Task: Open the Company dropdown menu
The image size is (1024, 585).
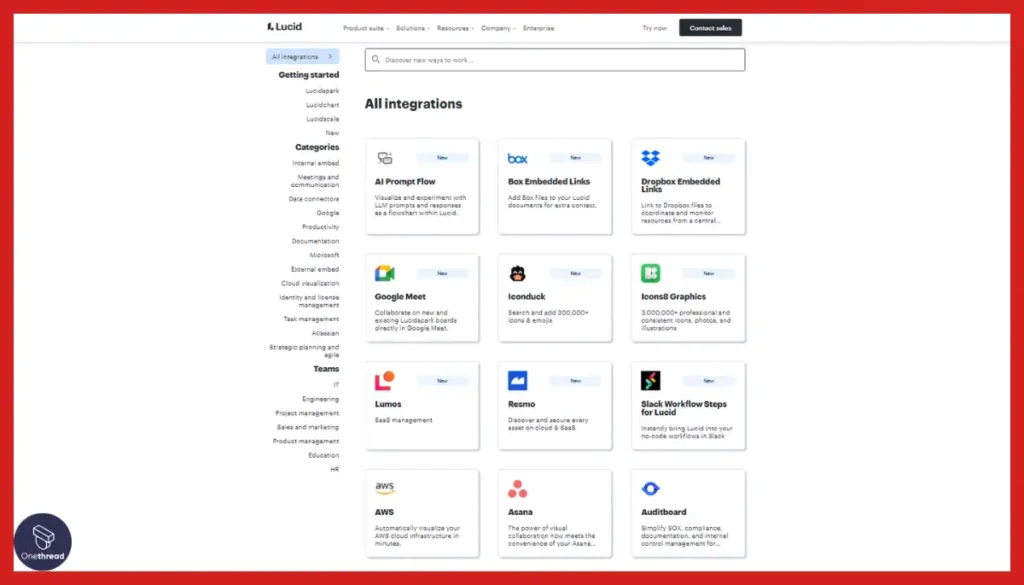Action: point(498,28)
